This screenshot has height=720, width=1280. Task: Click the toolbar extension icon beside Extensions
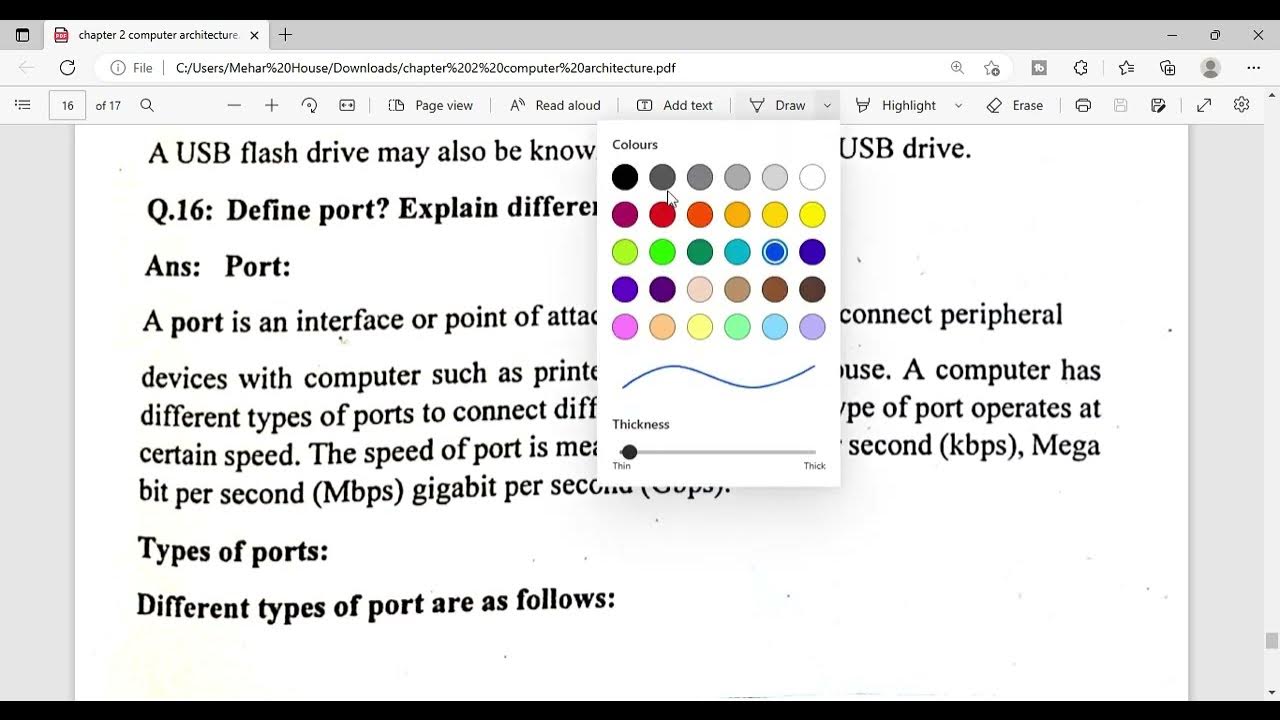[1039, 68]
